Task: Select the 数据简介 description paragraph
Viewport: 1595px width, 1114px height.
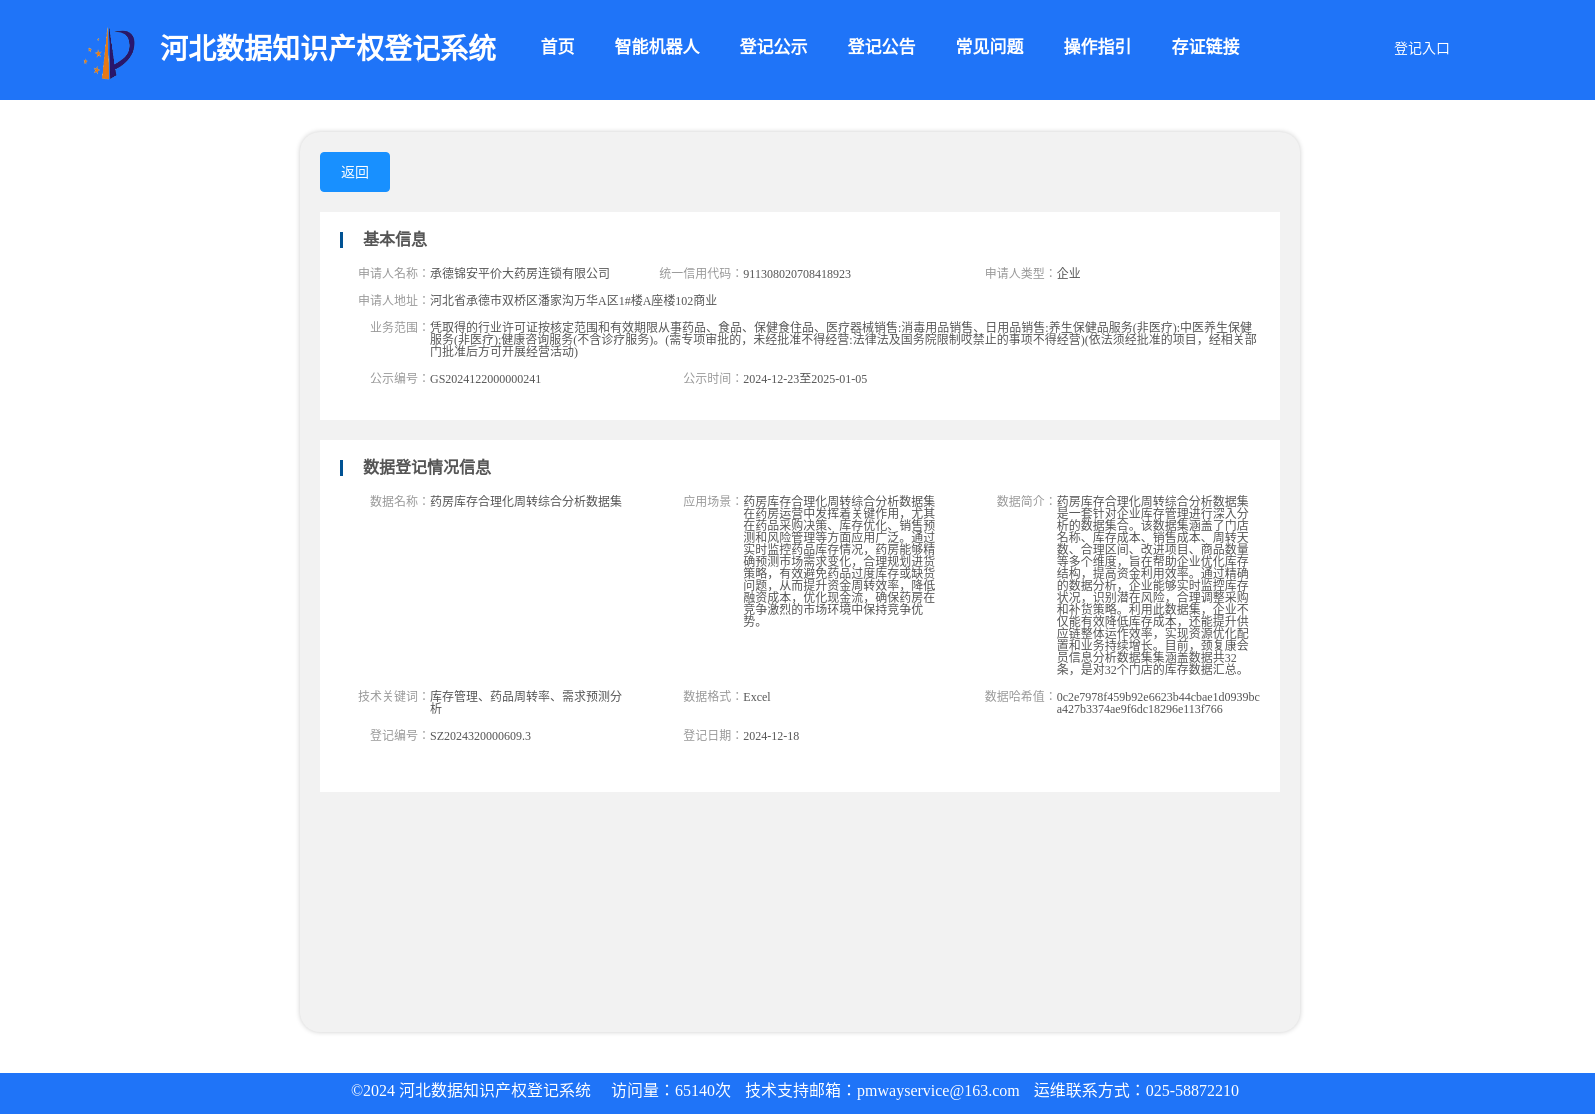Action: coord(1153,585)
